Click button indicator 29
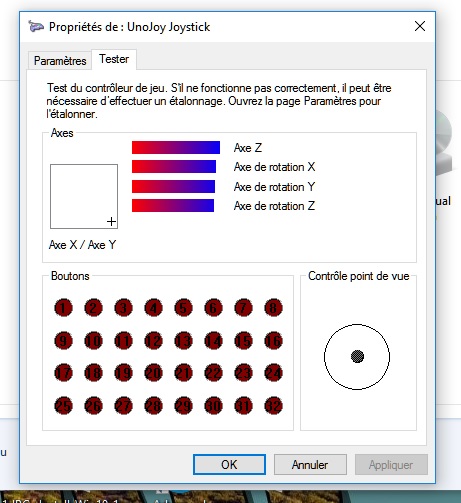 pos(183,405)
